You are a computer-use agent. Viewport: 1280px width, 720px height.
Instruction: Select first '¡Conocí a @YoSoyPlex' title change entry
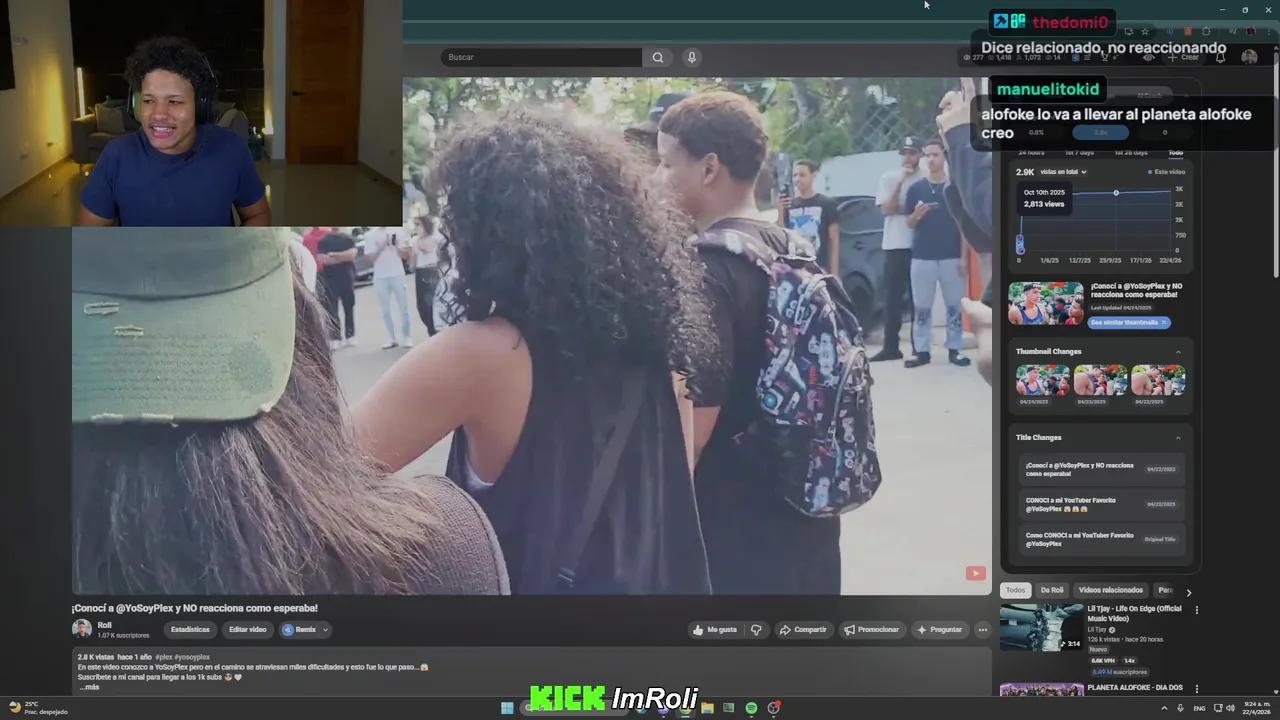(x=1101, y=469)
